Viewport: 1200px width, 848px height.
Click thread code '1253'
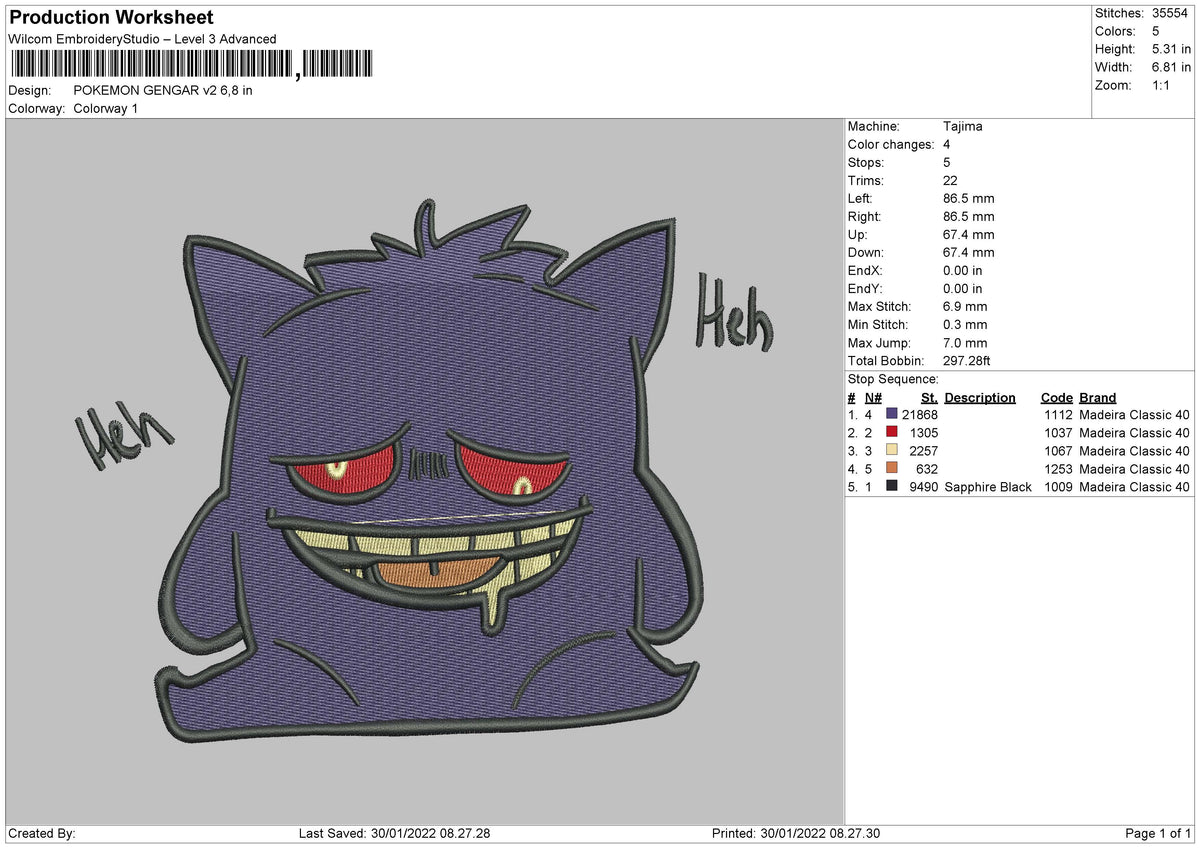pyautogui.click(x=1058, y=469)
